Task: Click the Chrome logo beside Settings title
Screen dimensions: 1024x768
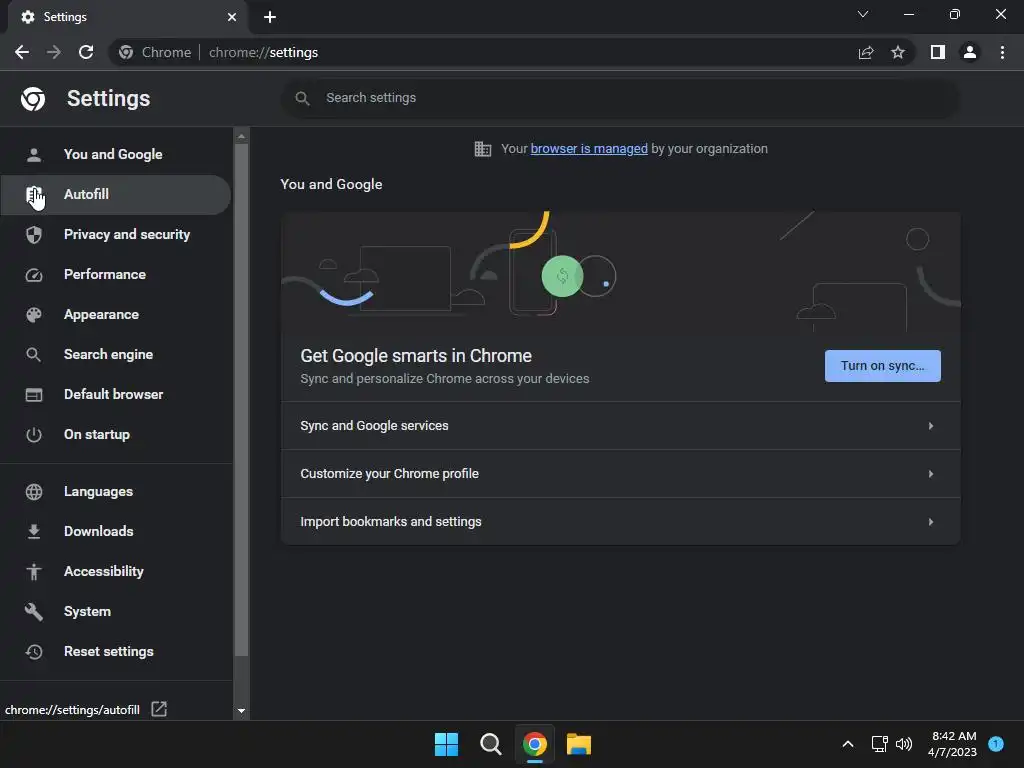Action: tap(33, 99)
